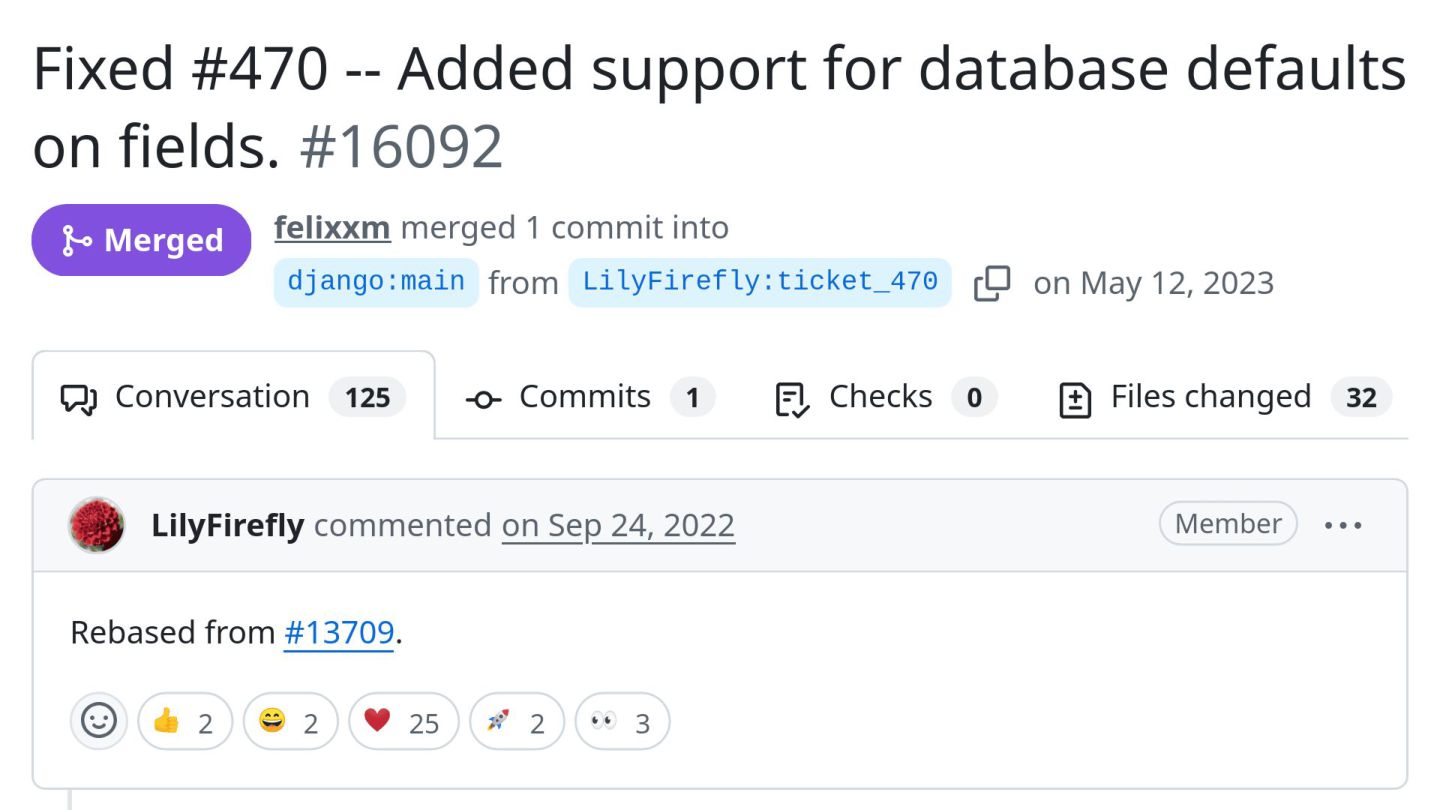Open the add reaction smiley picker
Viewport: 1440px width, 810px height.
pos(99,721)
